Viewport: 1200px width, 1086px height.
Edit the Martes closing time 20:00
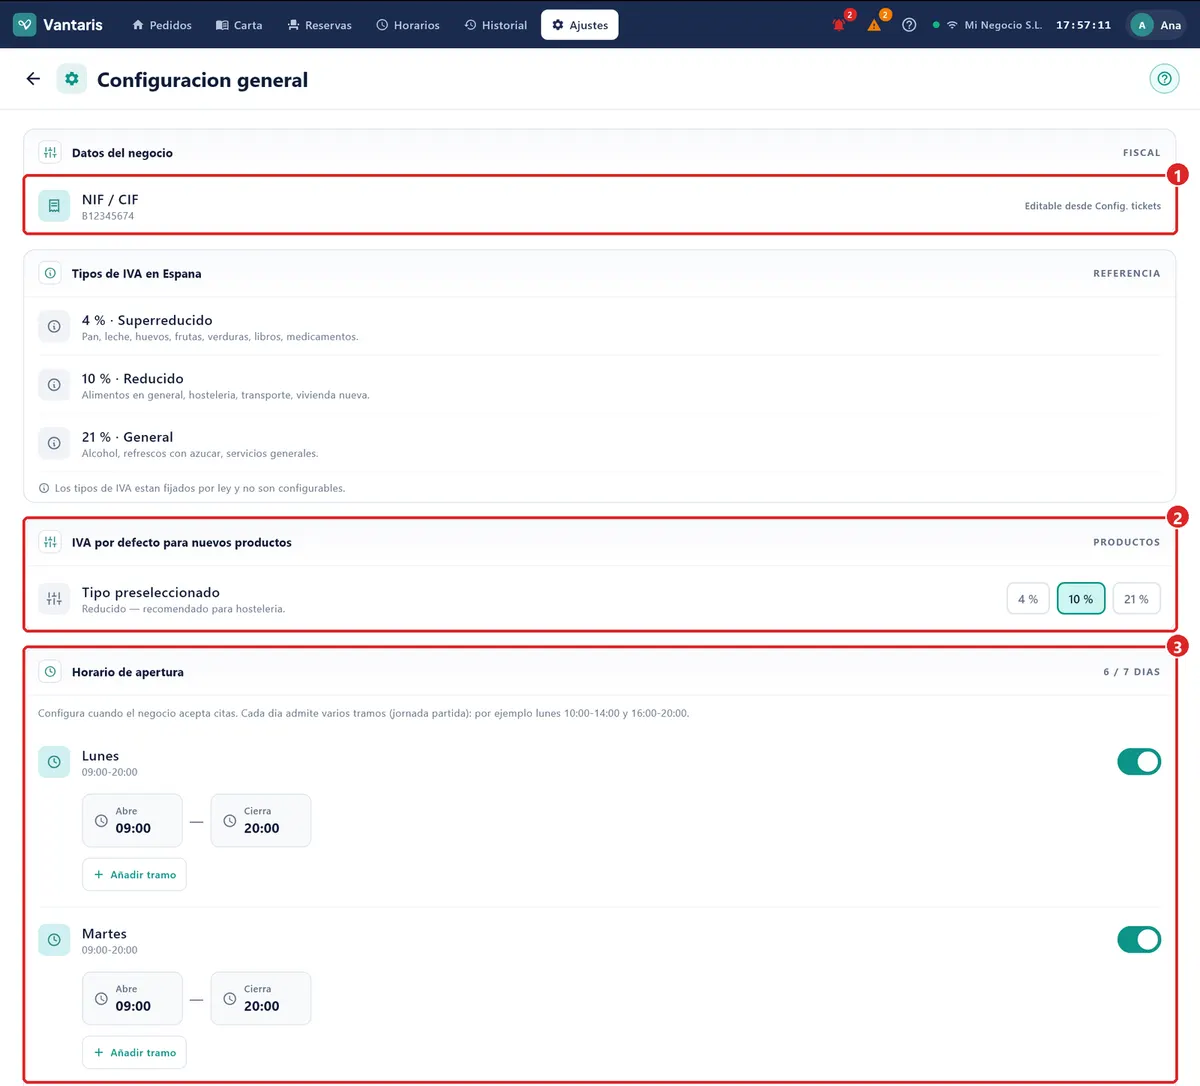pyautogui.click(x=261, y=999)
